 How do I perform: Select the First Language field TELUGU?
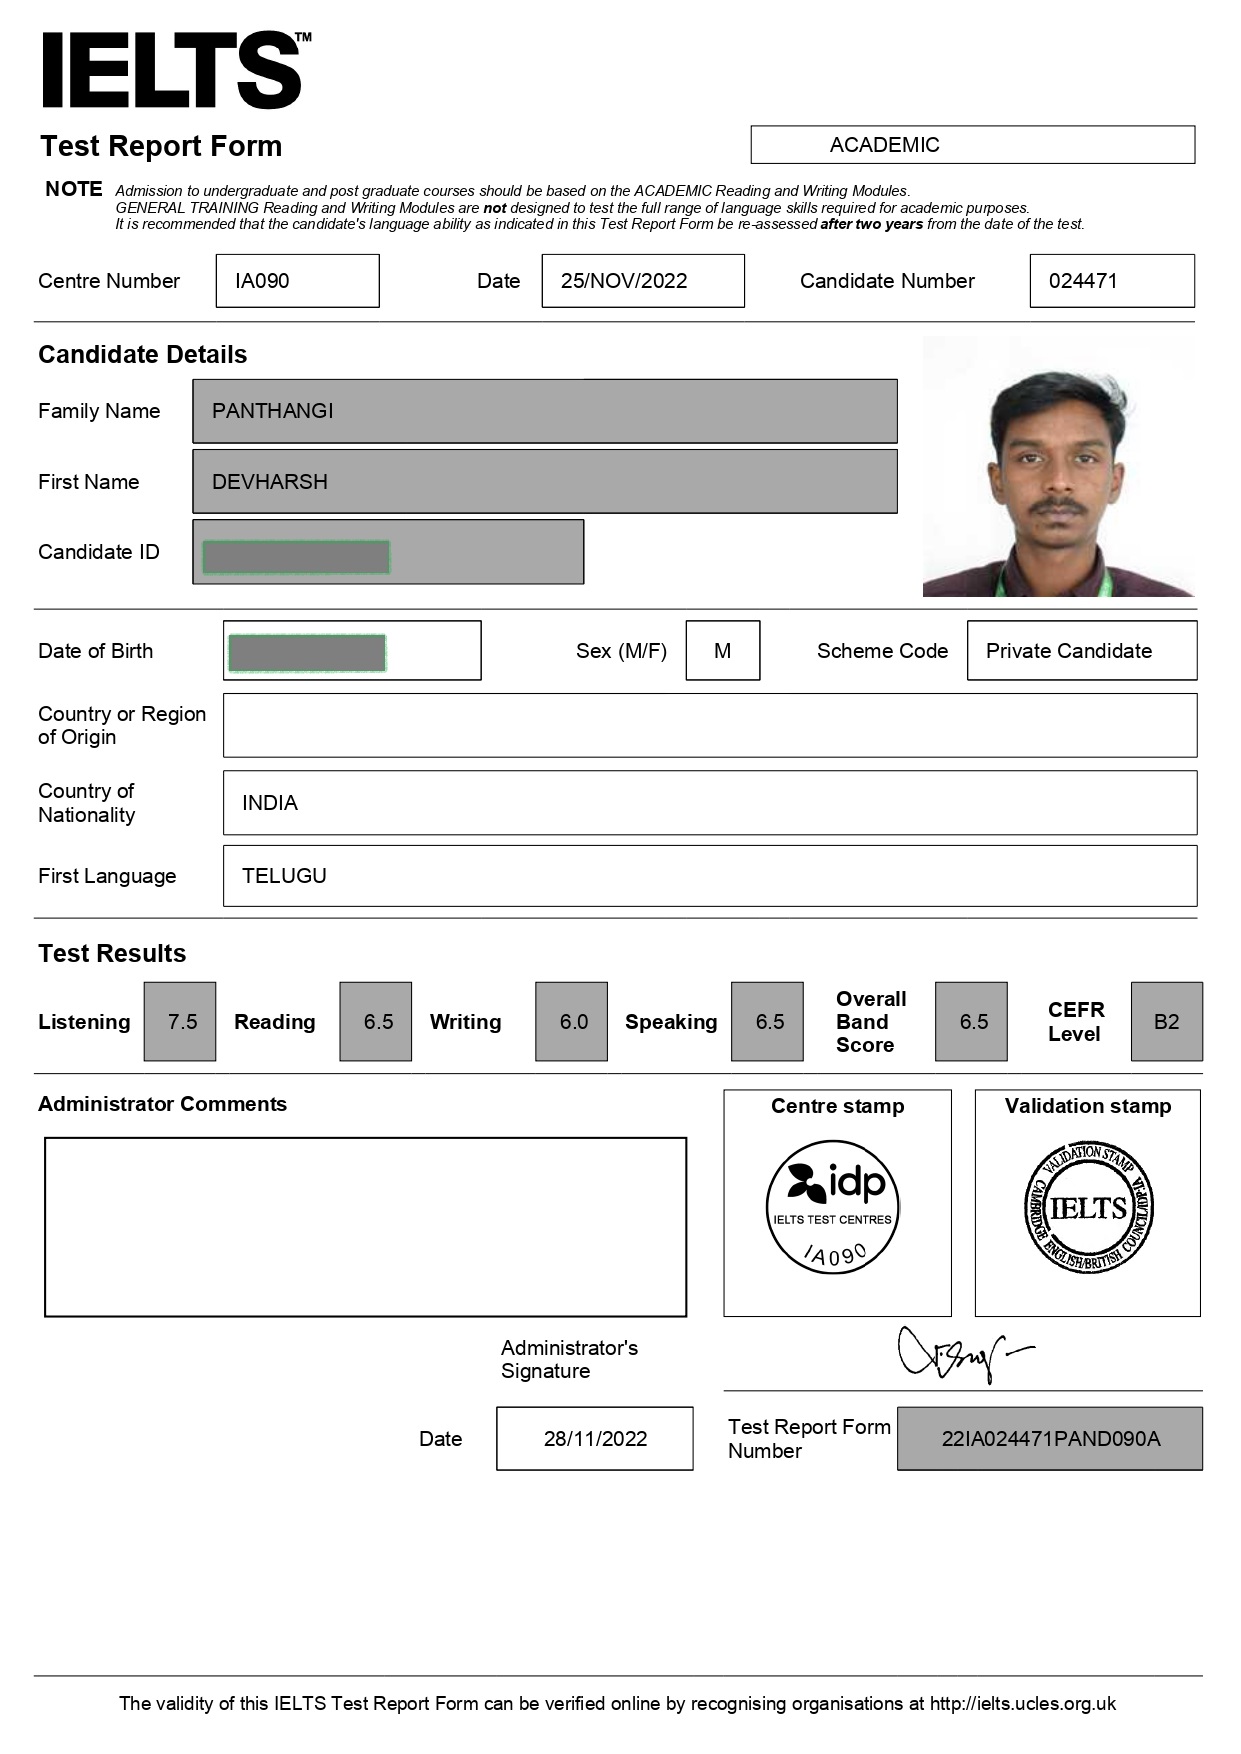(x=709, y=876)
